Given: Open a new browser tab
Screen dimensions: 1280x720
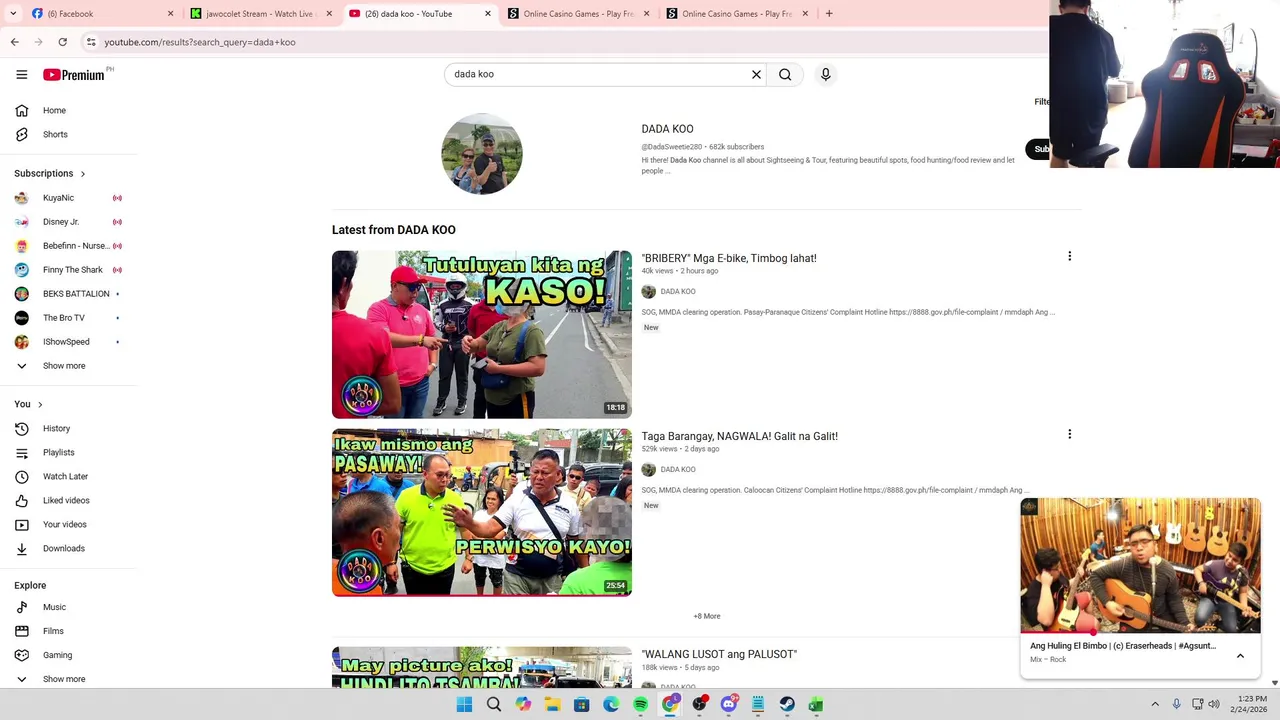Looking at the screenshot, I should (829, 13).
